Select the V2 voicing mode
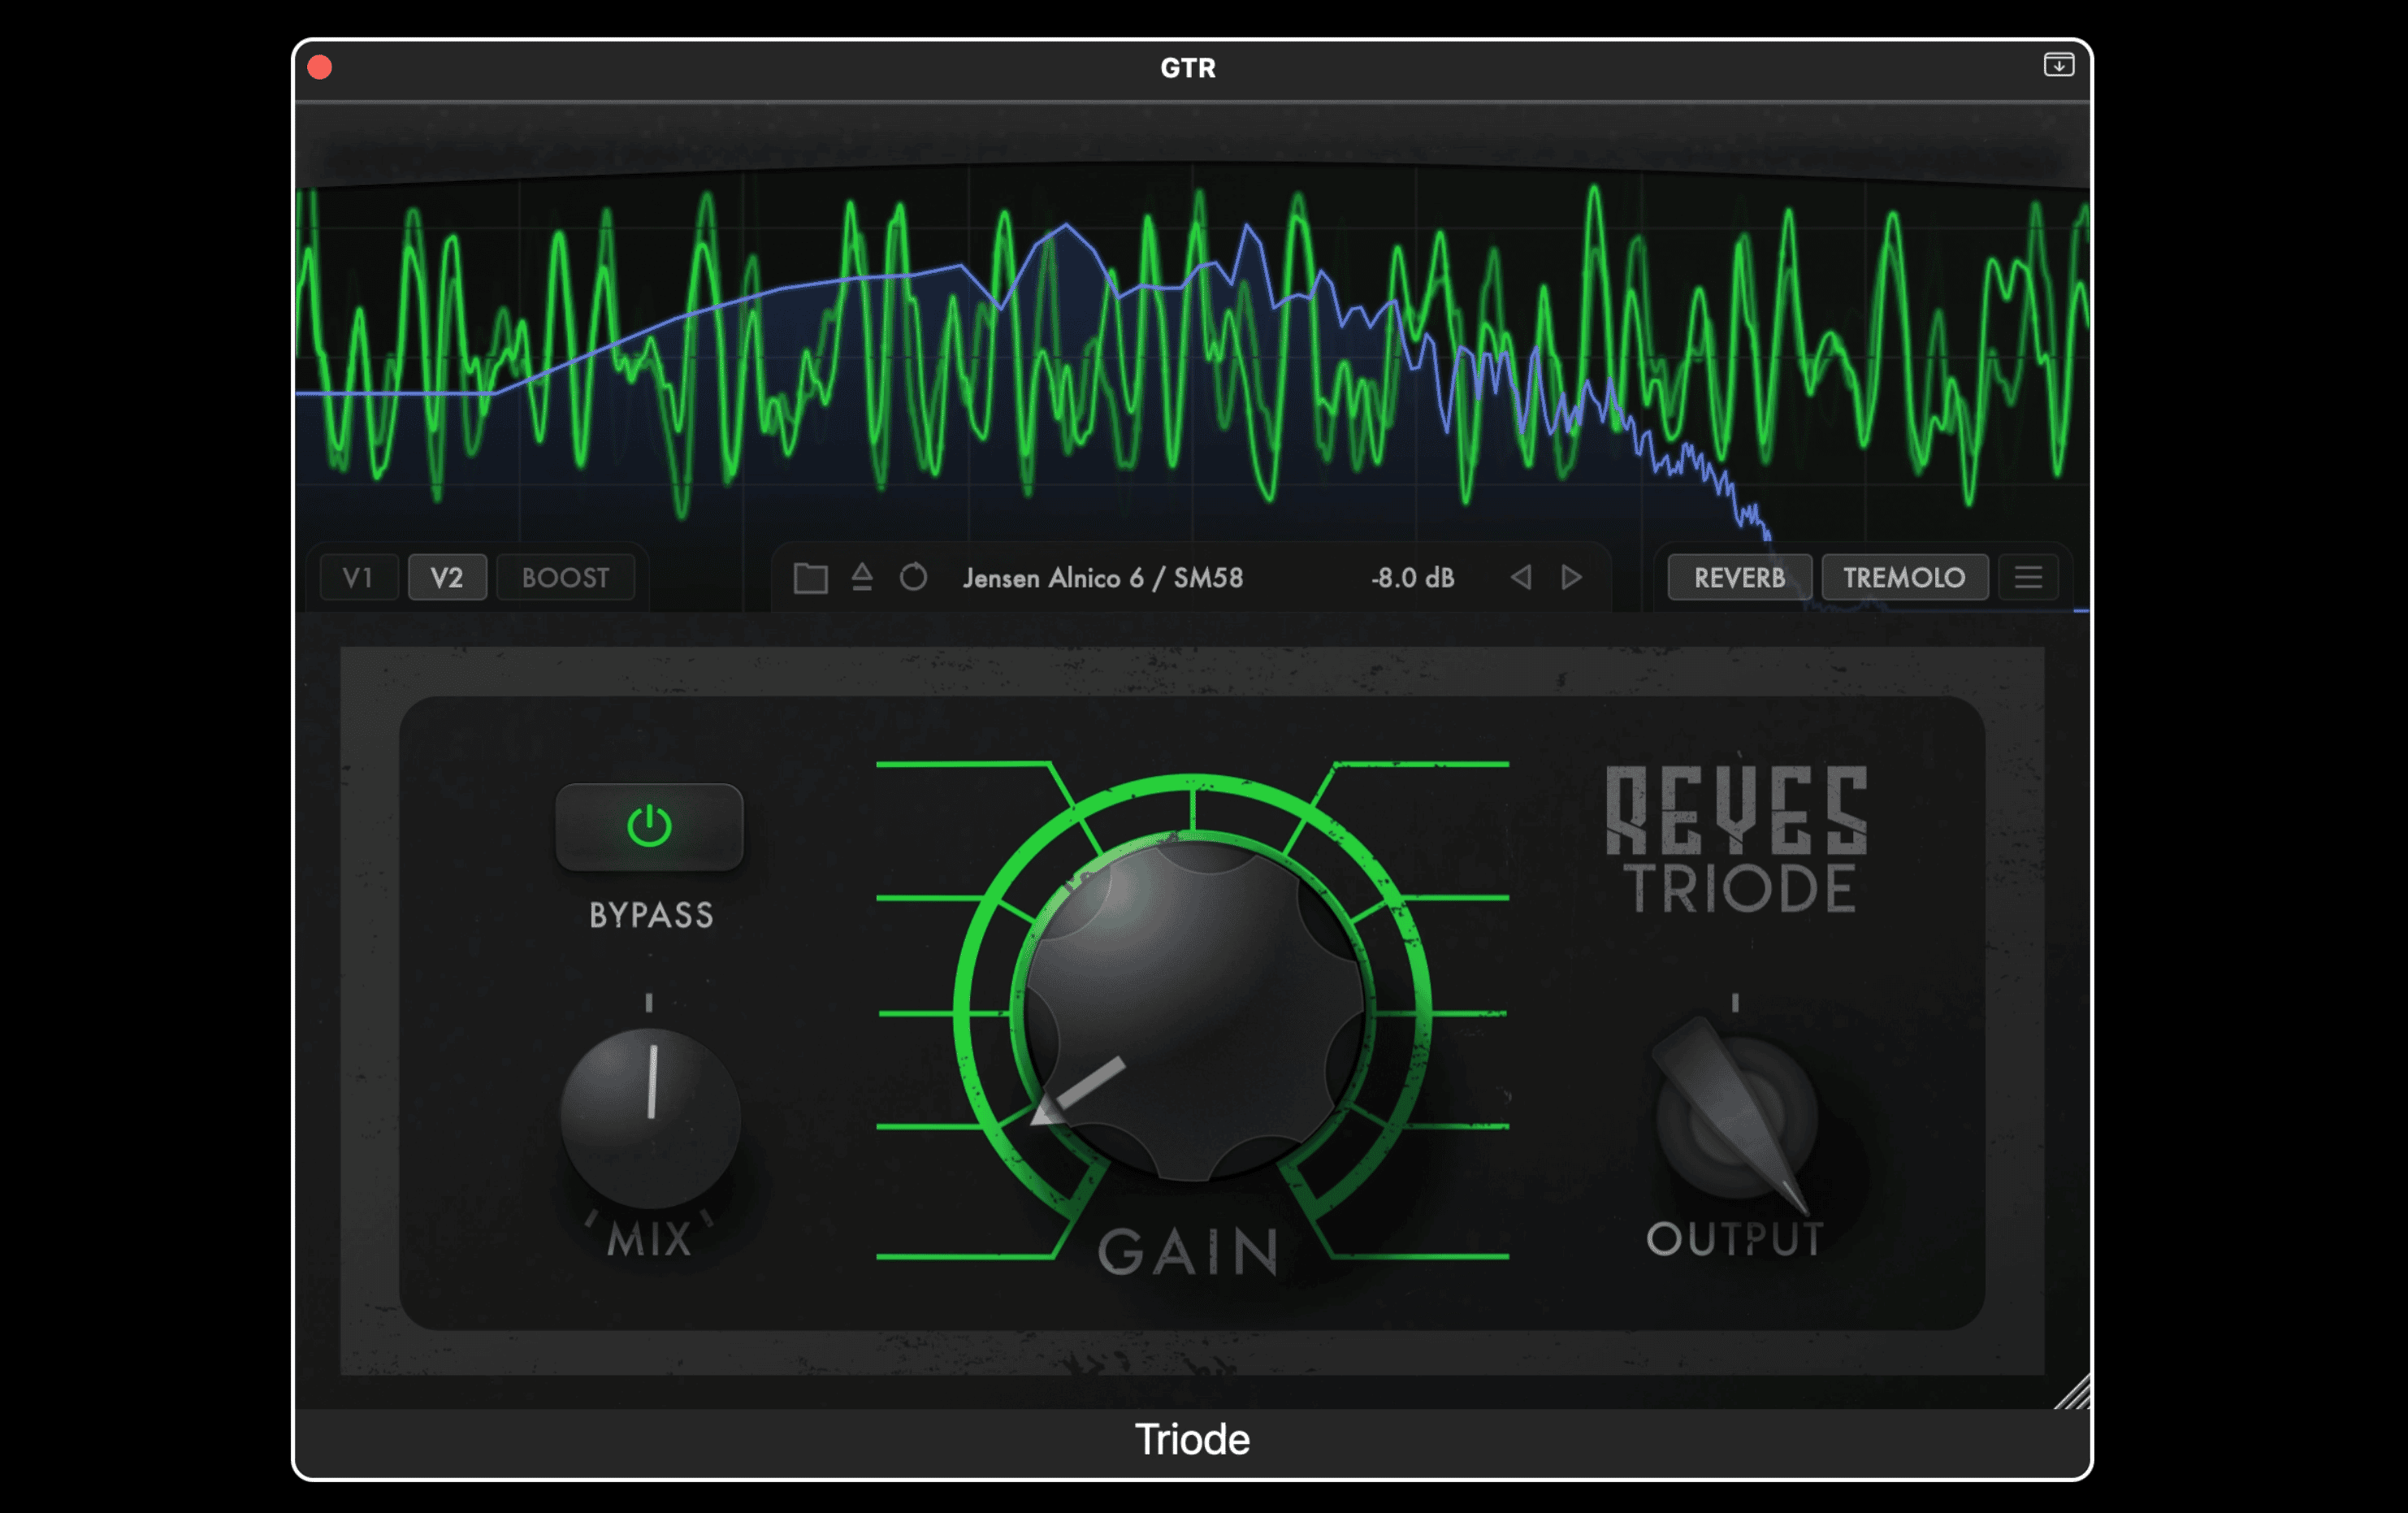Viewport: 2408px width, 1513px height. click(447, 577)
